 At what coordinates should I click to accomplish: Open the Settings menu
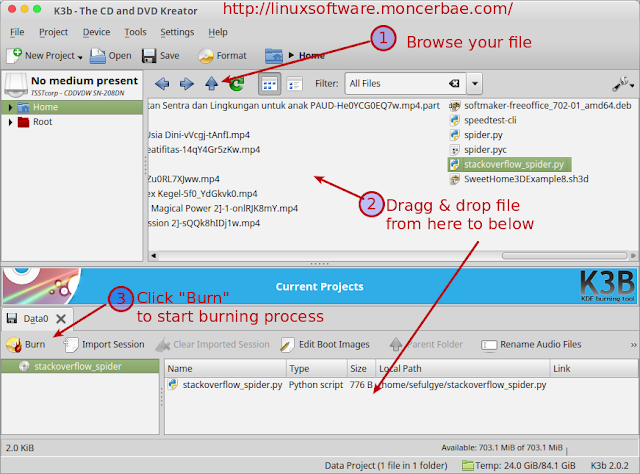[x=177, y=32]
